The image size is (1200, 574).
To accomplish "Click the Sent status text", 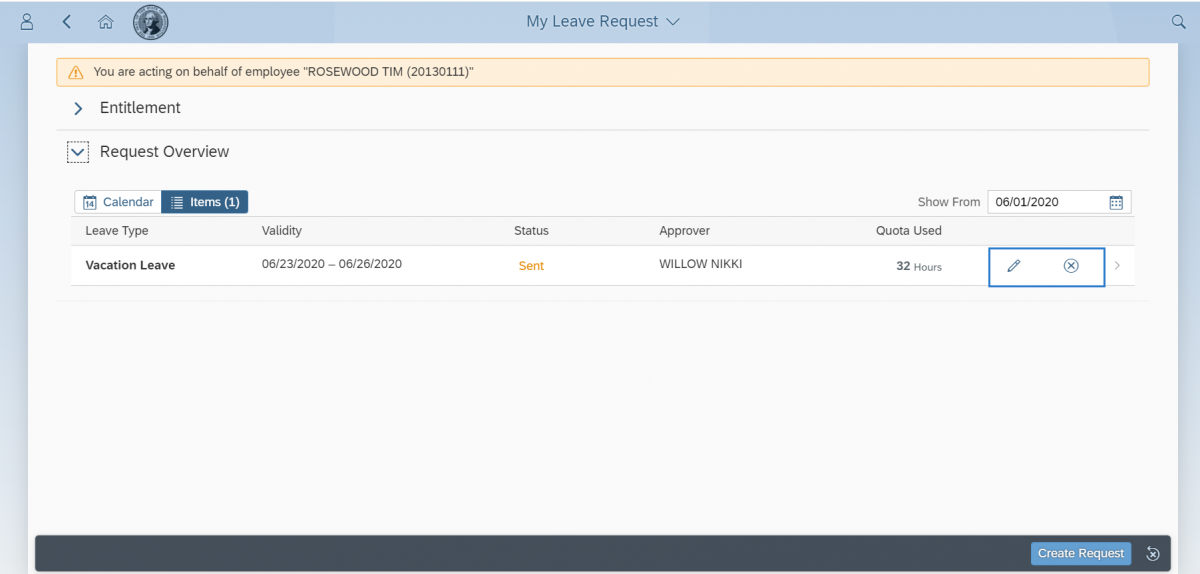I will (x=531, y=266).
